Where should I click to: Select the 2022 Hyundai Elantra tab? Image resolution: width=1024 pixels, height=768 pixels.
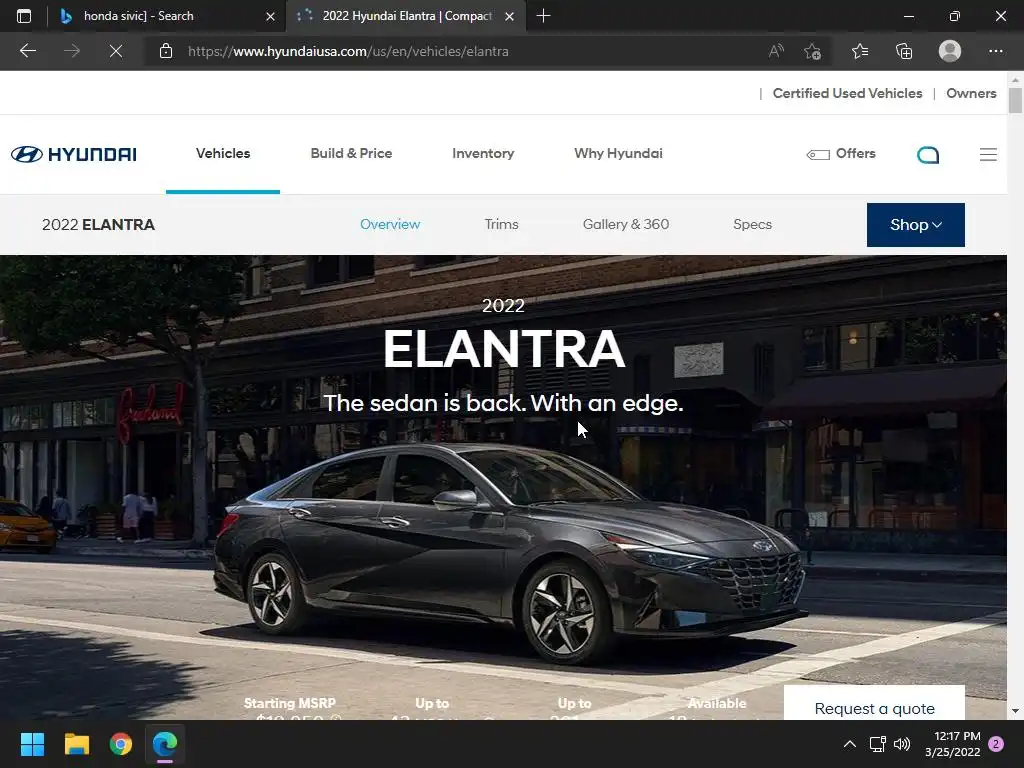click(x=406, y=16)
